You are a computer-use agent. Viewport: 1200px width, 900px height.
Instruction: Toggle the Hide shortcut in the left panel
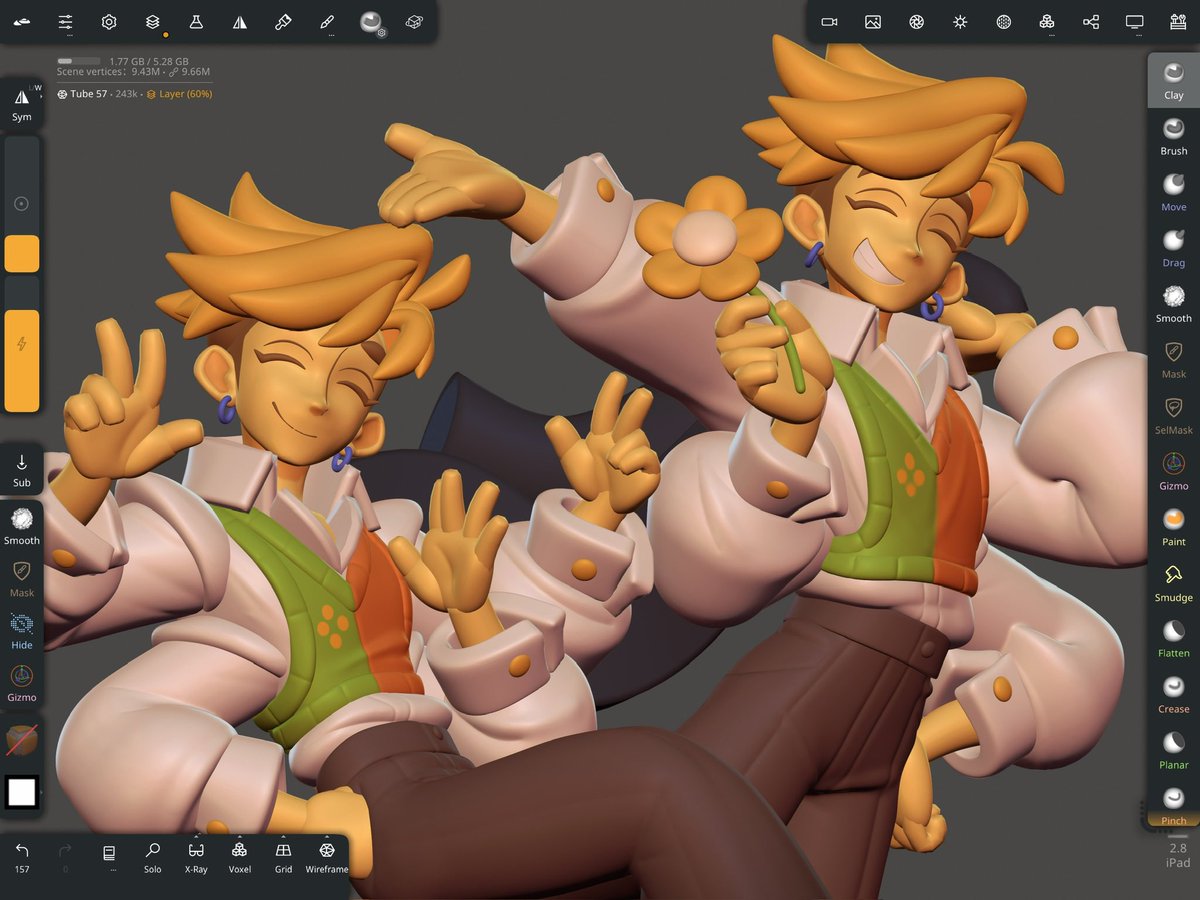click(x=21, y=631)
